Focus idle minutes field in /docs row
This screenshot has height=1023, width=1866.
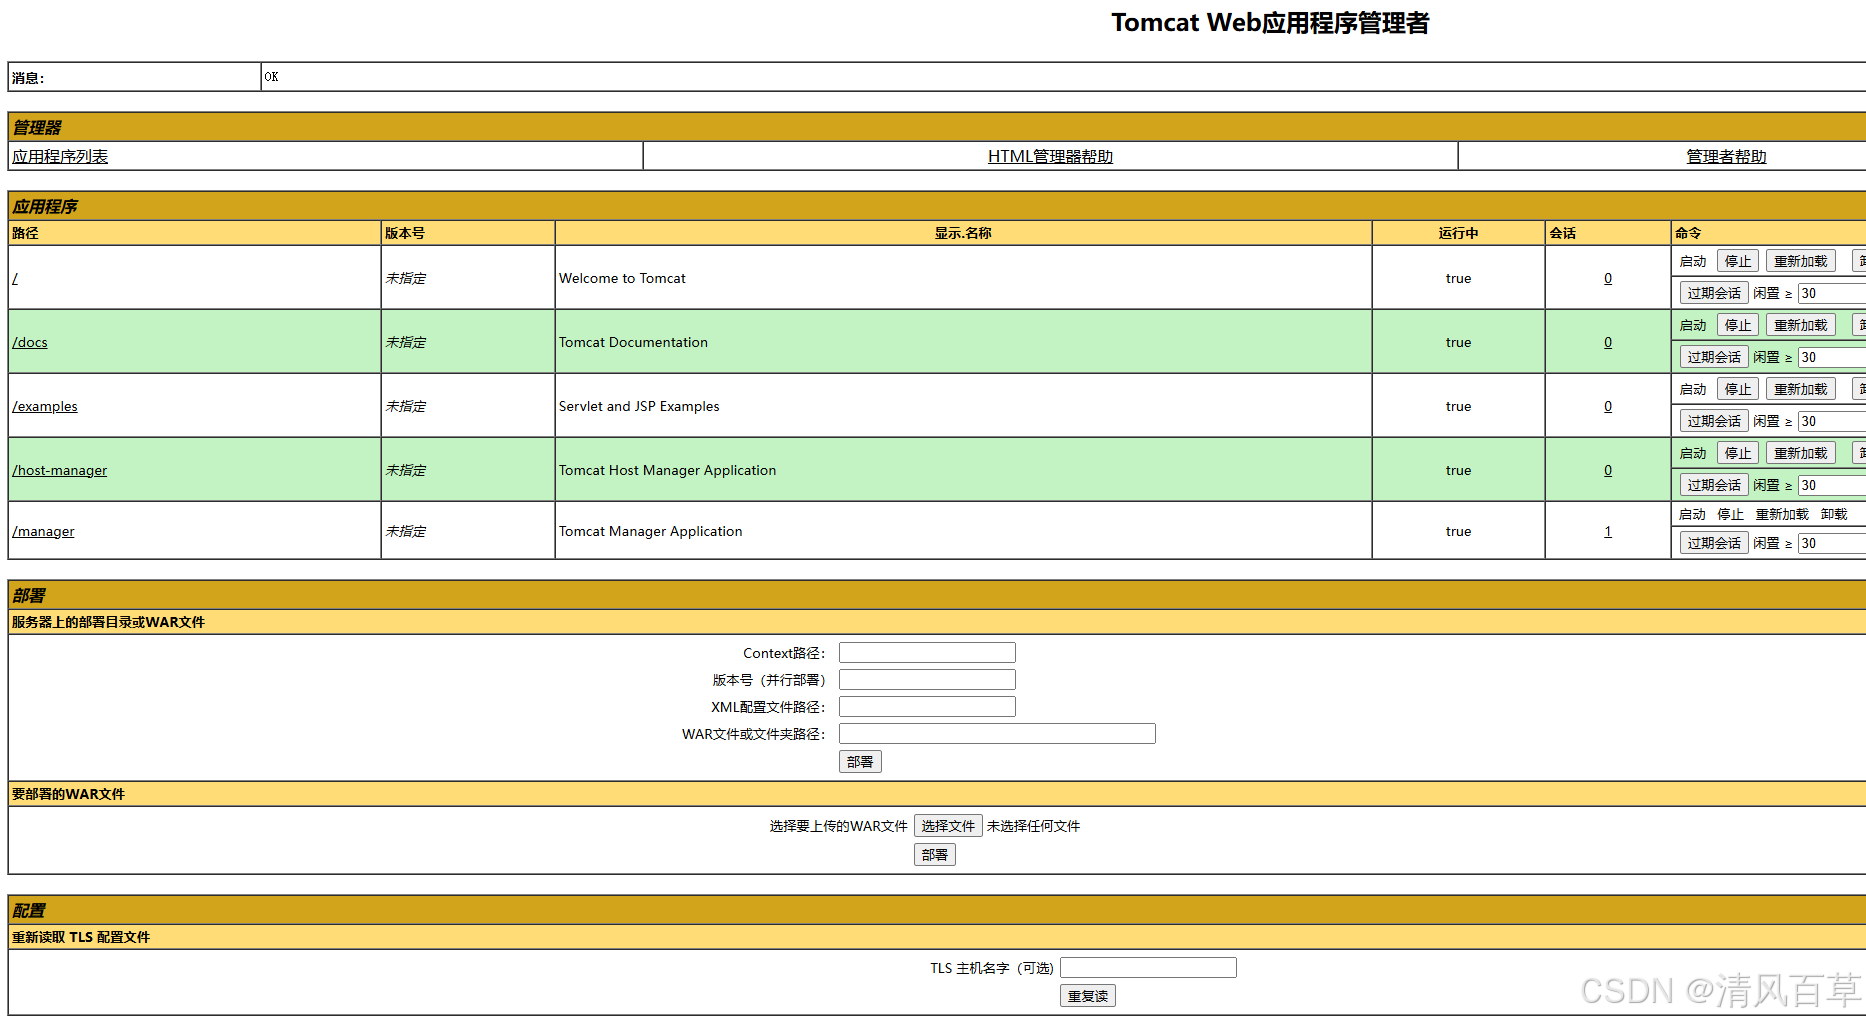pyautogui.click(x=1832, y=357)
